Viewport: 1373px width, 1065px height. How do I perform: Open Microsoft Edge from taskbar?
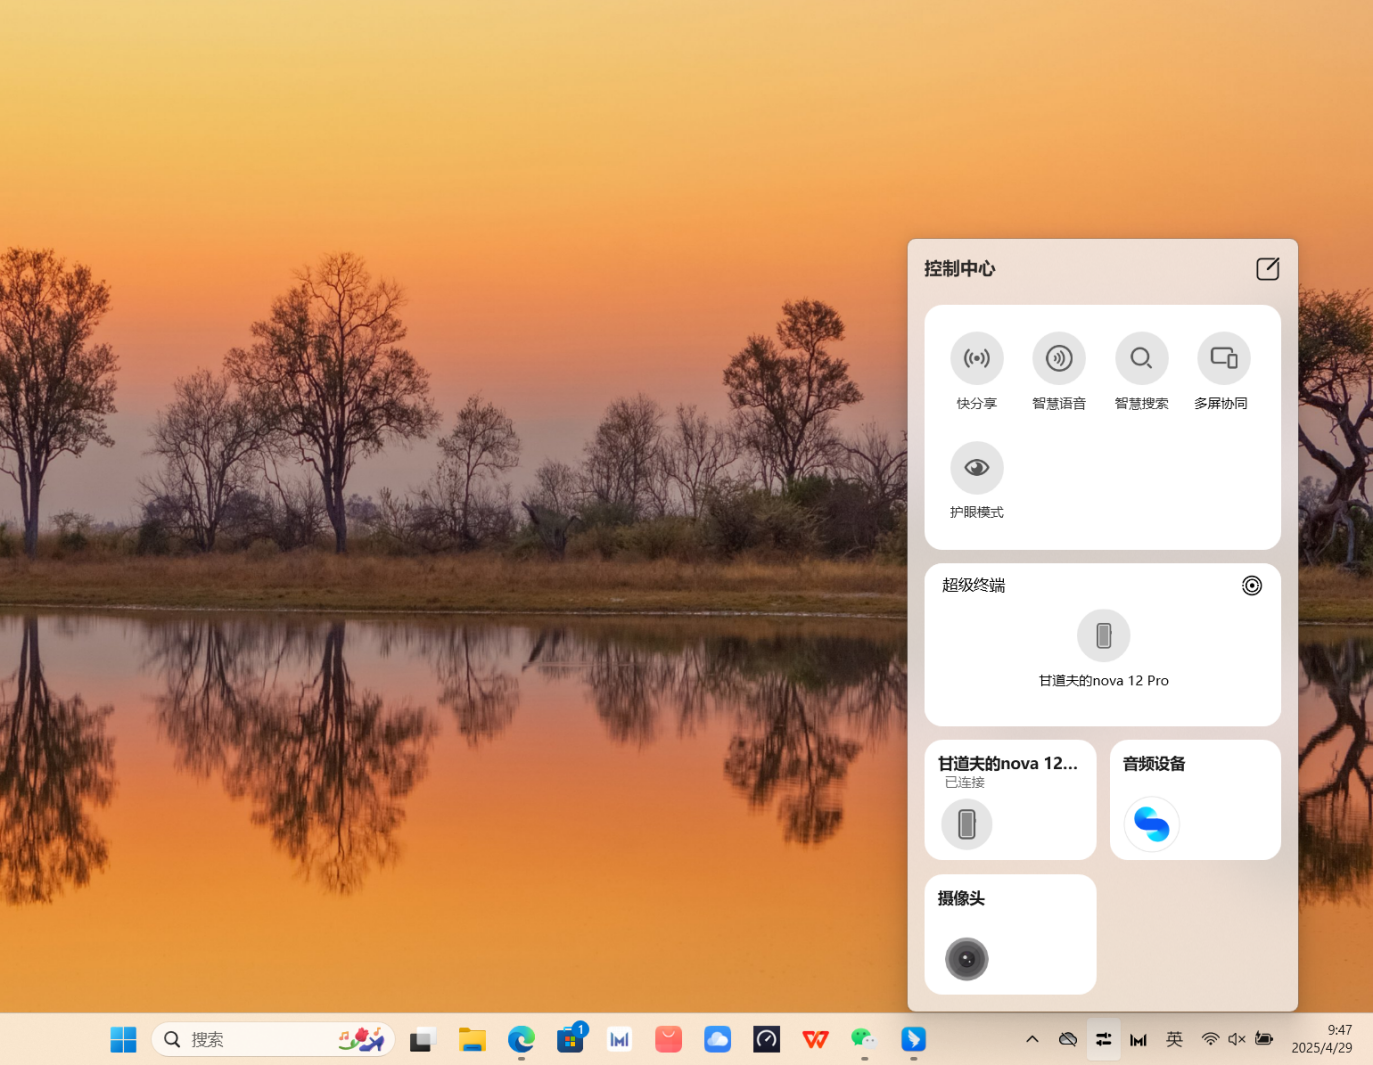point(521,1040)
